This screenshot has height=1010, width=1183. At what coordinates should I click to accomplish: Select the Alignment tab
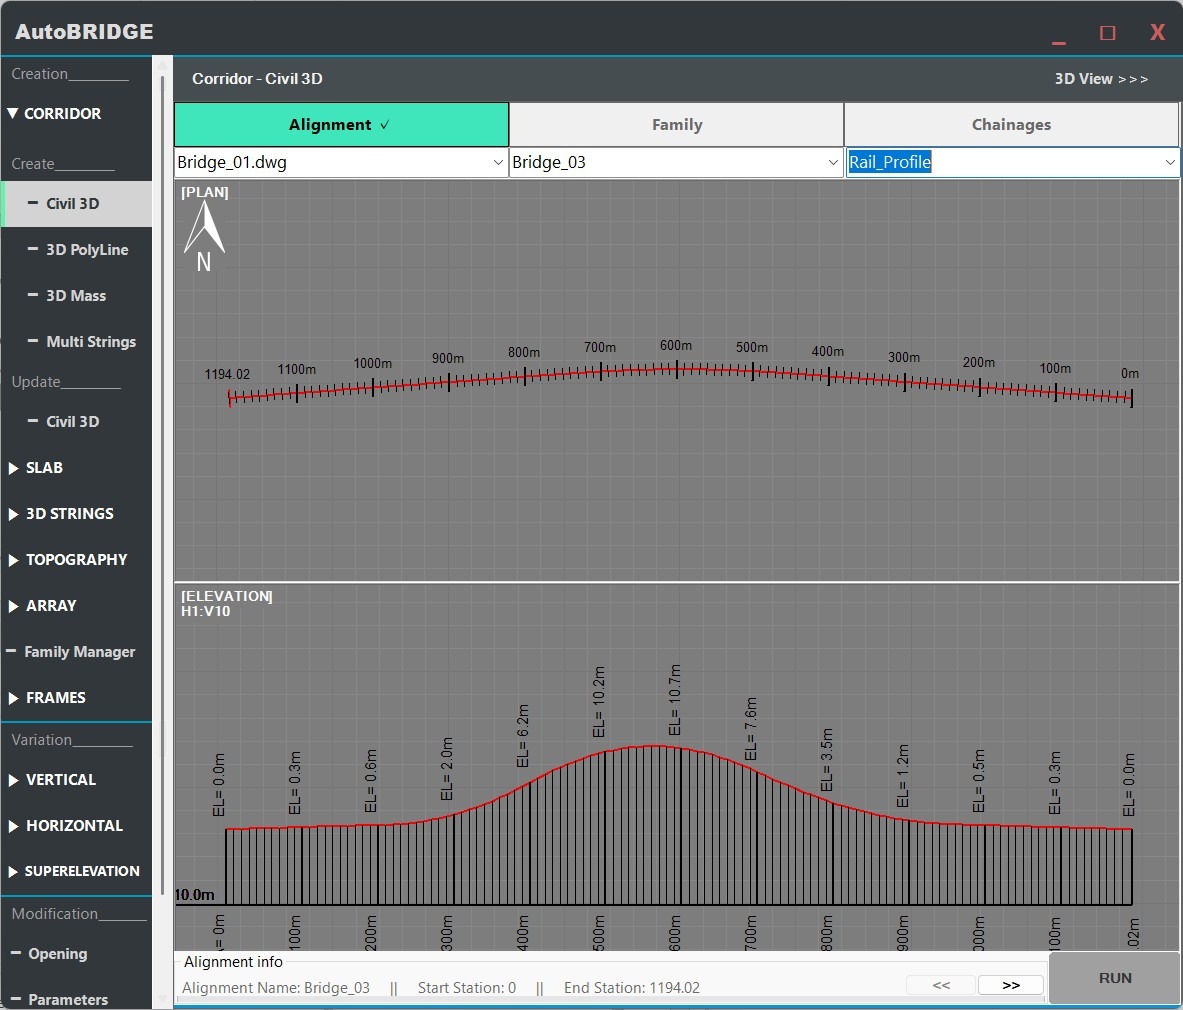click(x=341, y=125)
